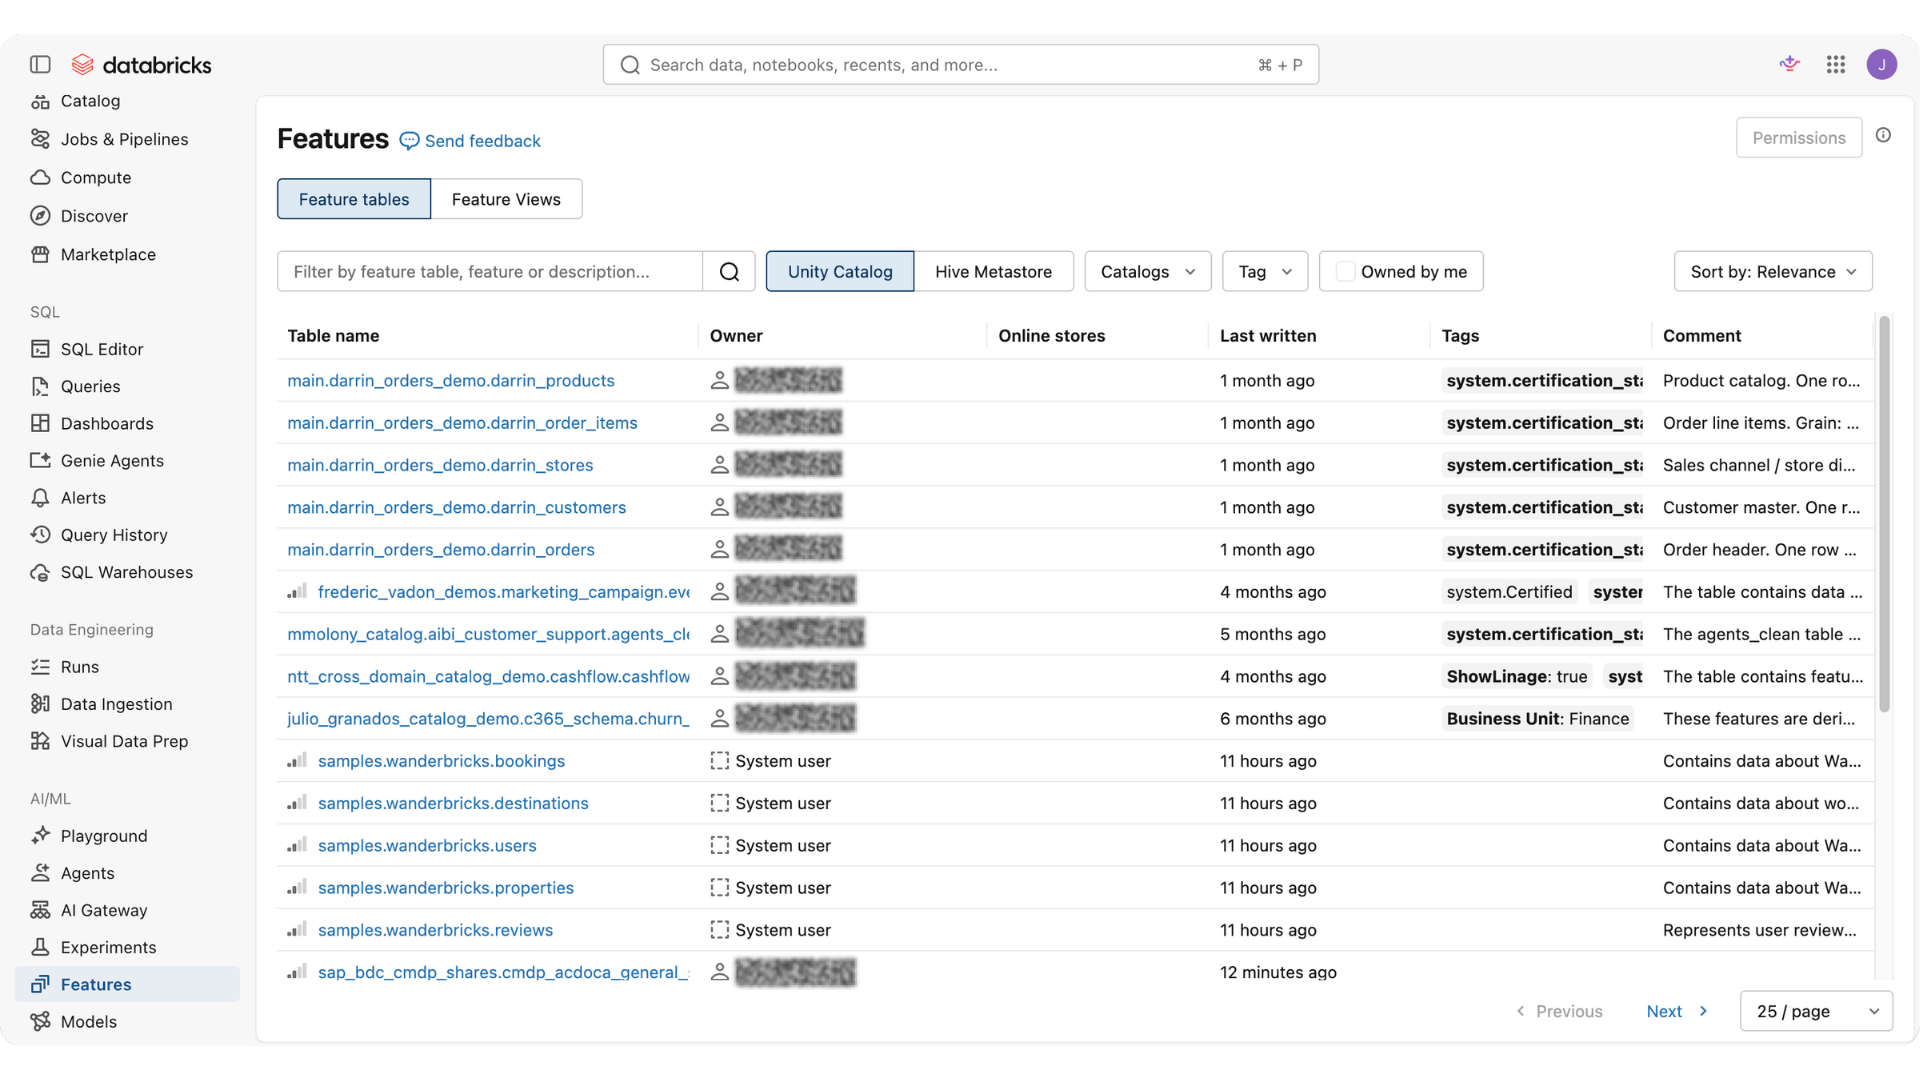Open Query History icon in sidebar
Screen dimensions: 1920x1080
(x=40, y=535)
